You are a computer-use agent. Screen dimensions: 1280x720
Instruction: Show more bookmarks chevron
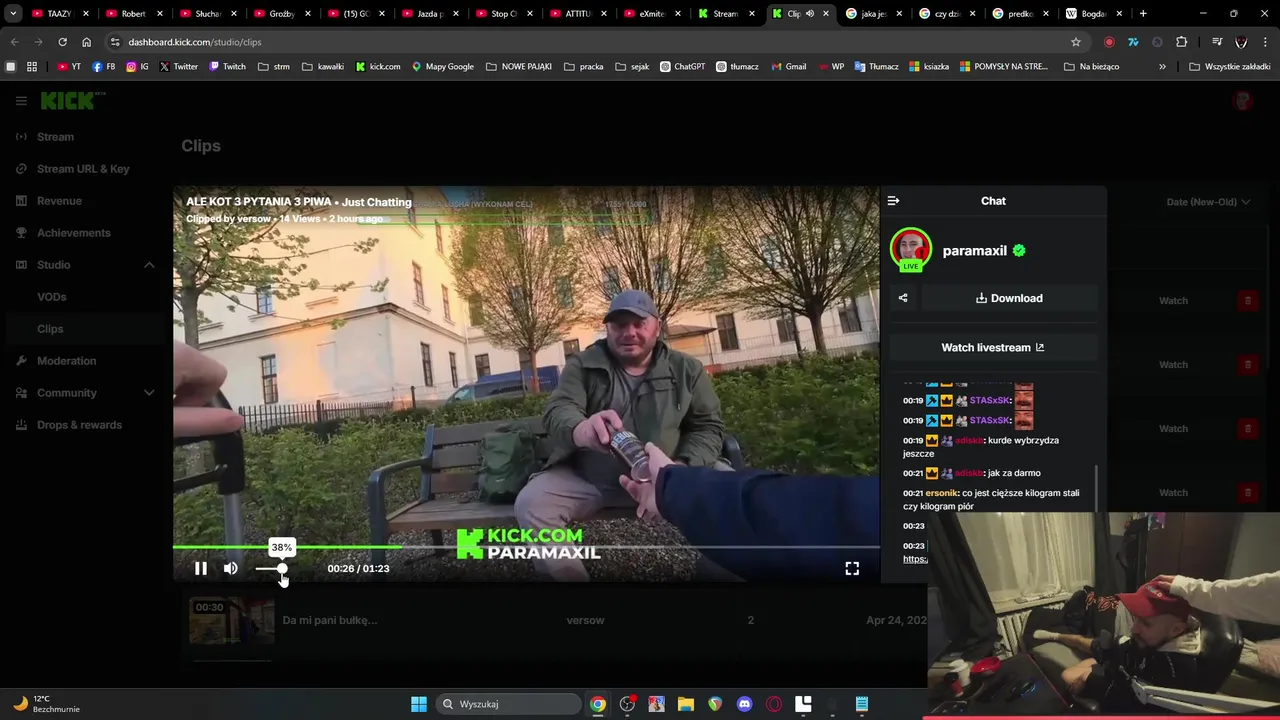(1162, 67)
